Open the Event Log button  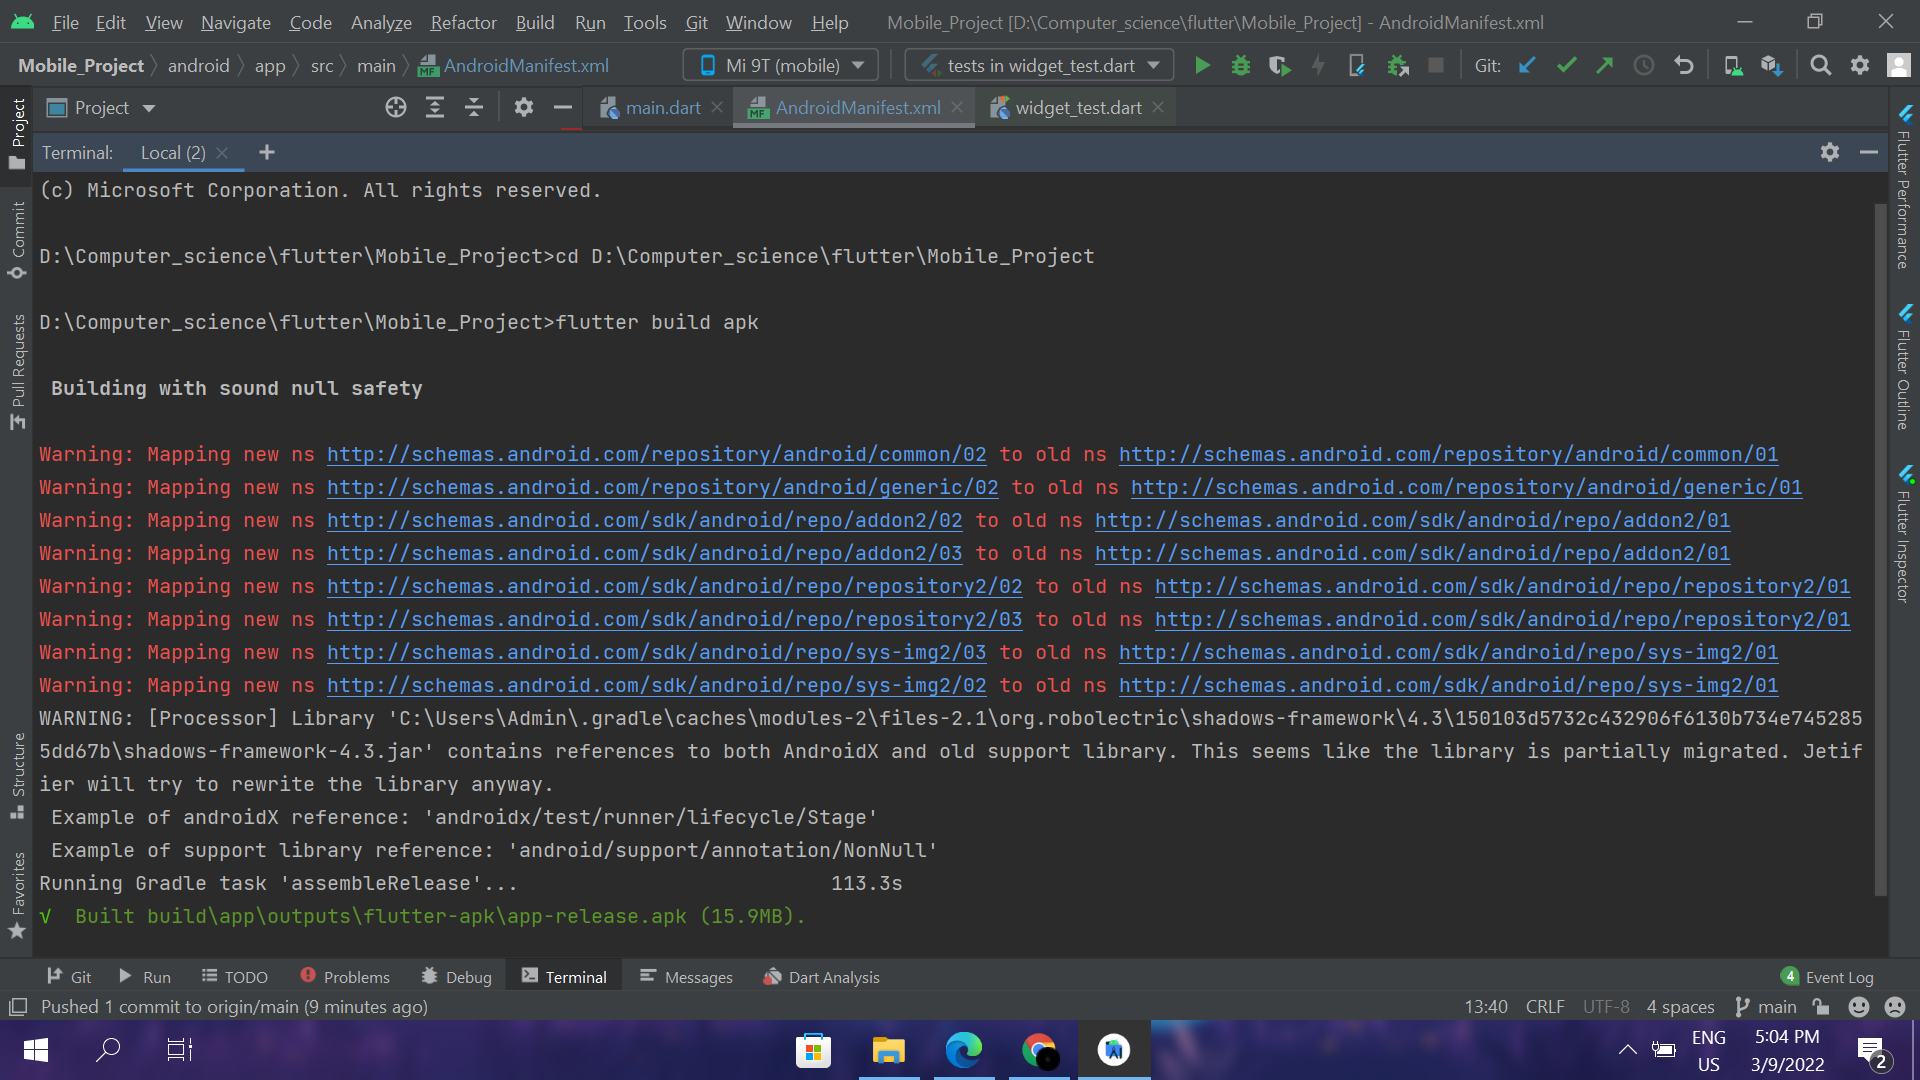click(x=1827, y=977)
